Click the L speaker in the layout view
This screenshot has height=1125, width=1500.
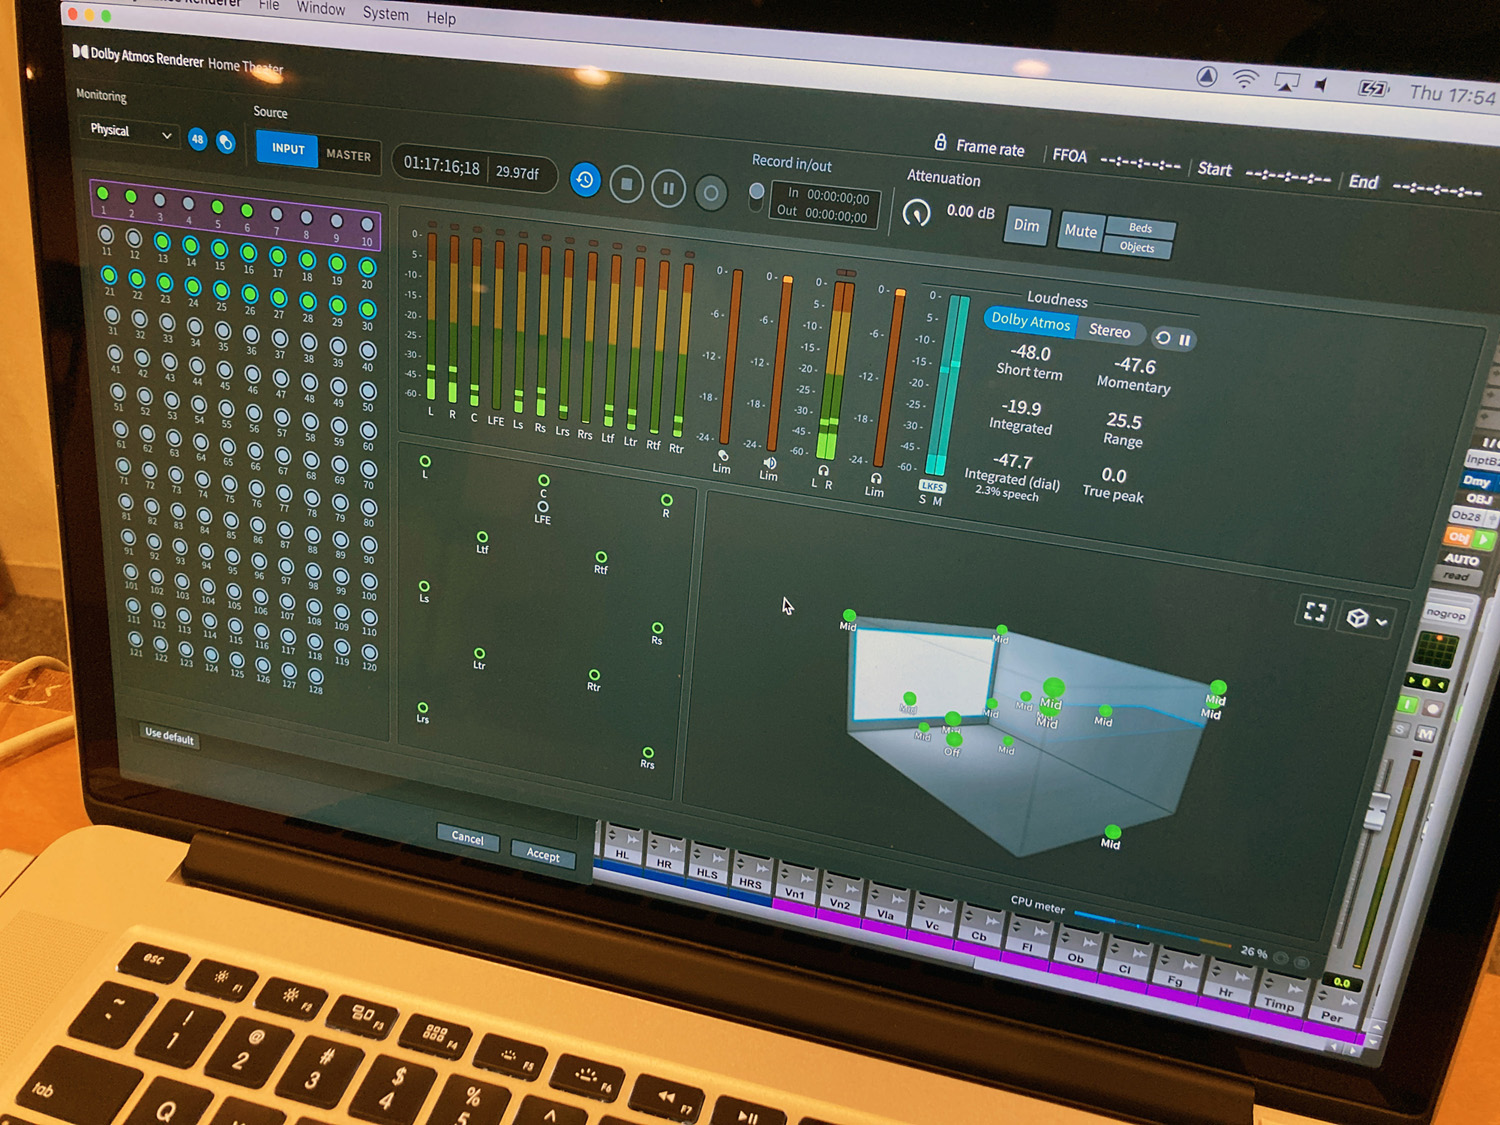pos(425,462)
